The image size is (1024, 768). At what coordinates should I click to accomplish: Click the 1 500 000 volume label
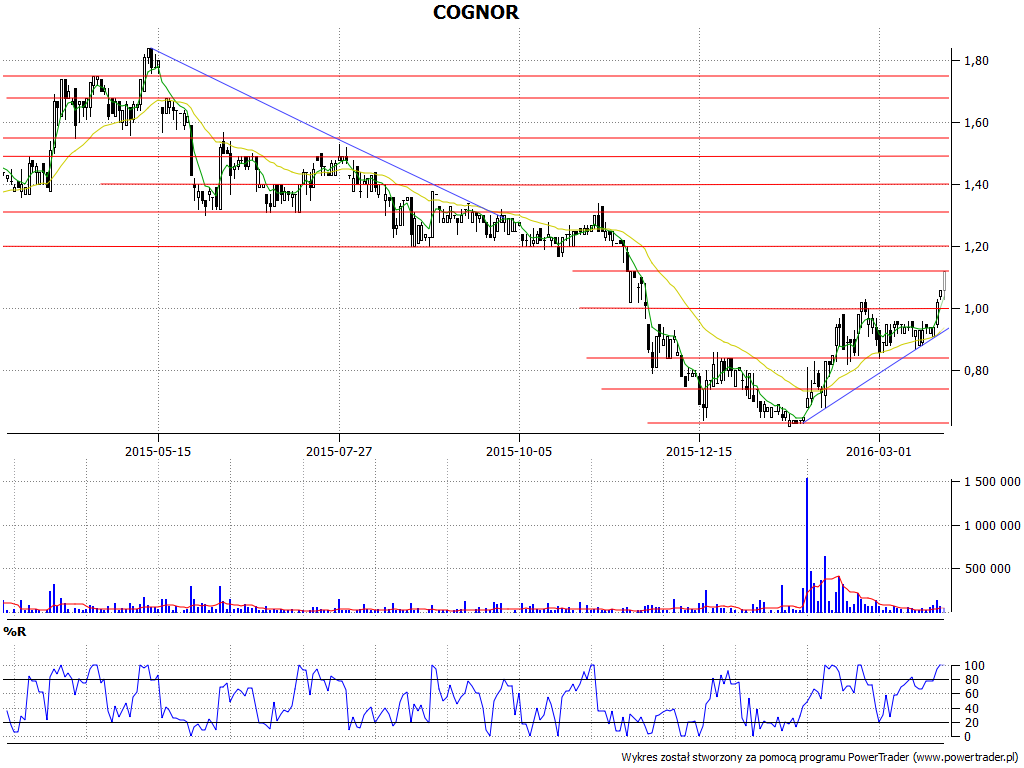point(992,482)
